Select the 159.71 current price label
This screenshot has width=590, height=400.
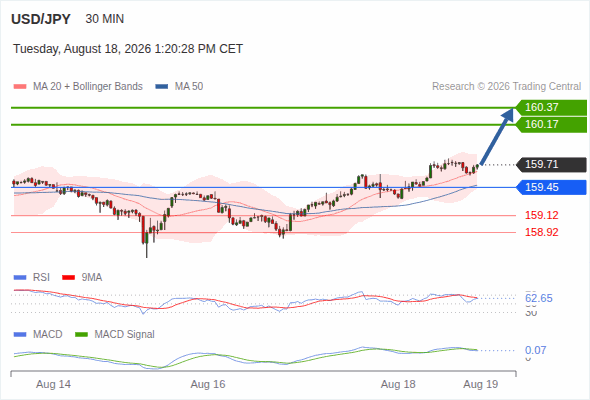[551, 165]
